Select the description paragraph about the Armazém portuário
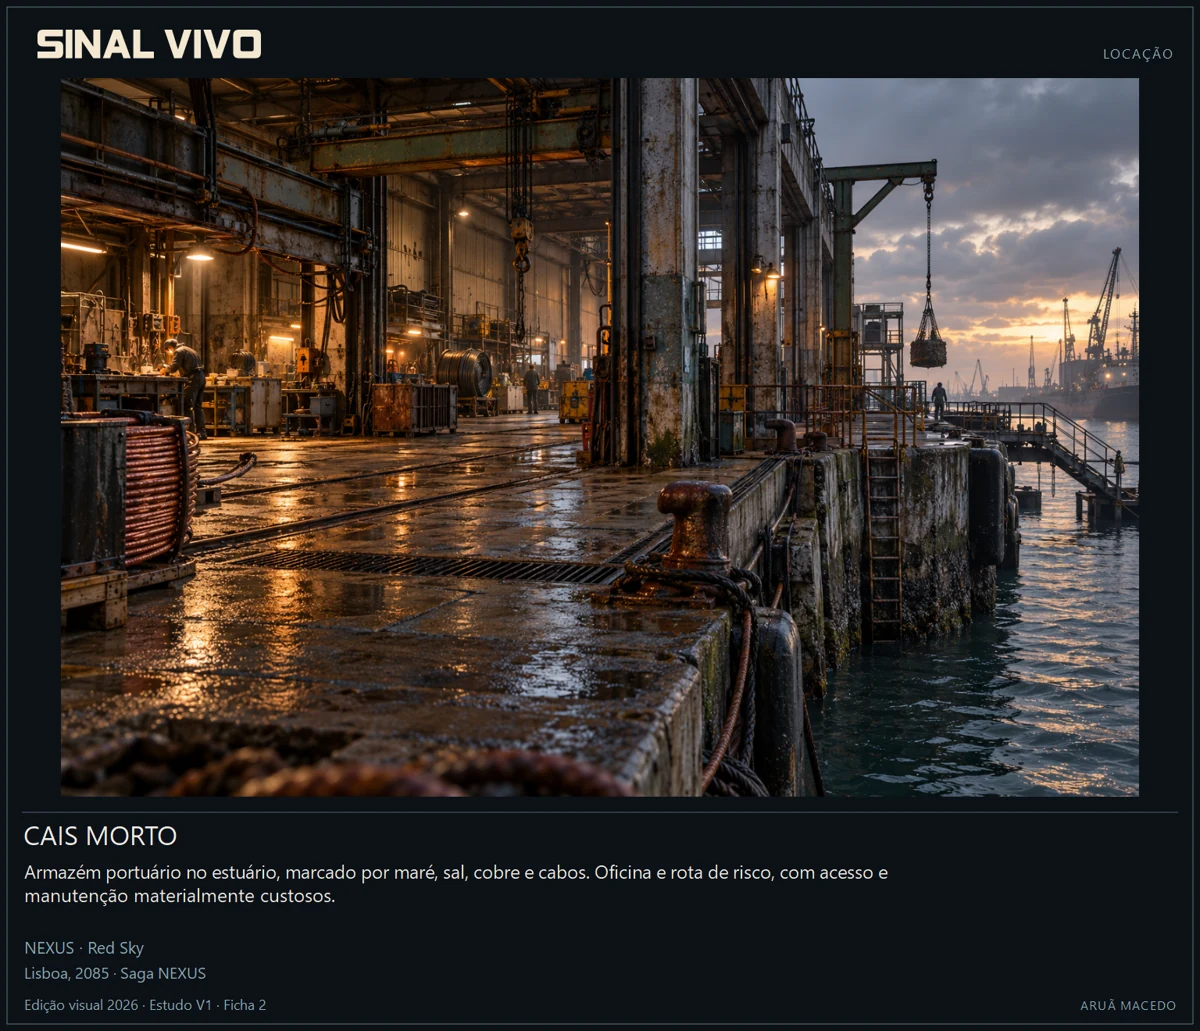This screenshot has height=1031, width=1200. pos(456,884)
